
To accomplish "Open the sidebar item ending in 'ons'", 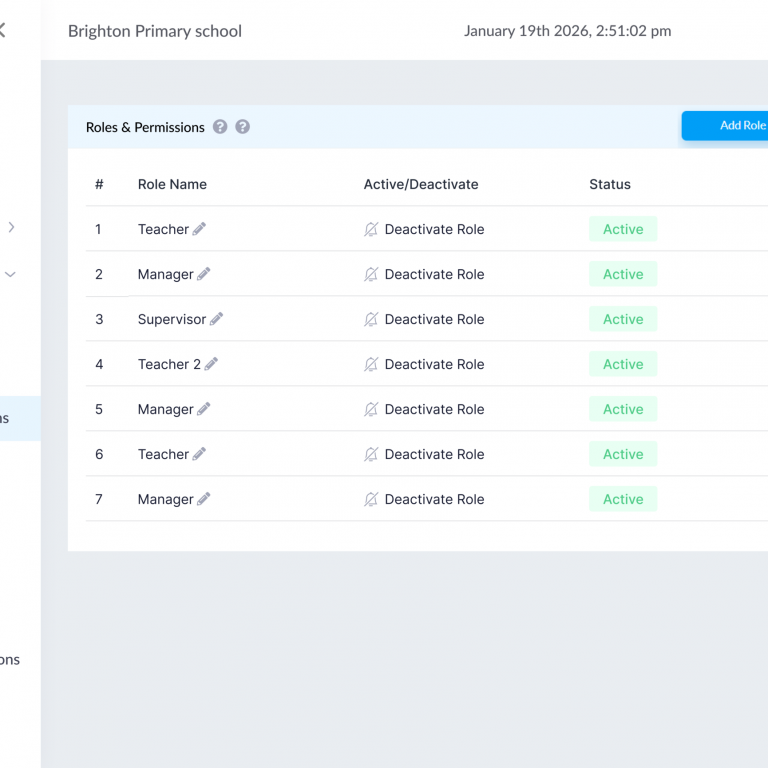I will (x=10, y=660).
